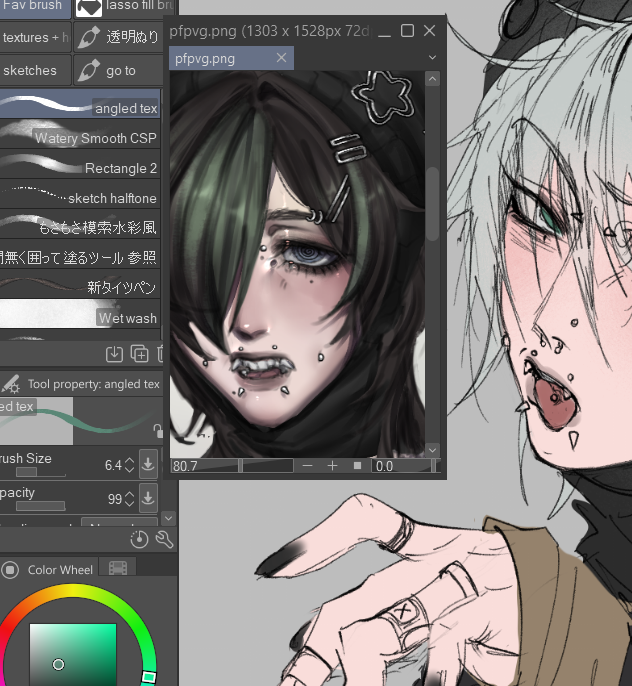Close the pfpvg.png tab

pos(282,58)
